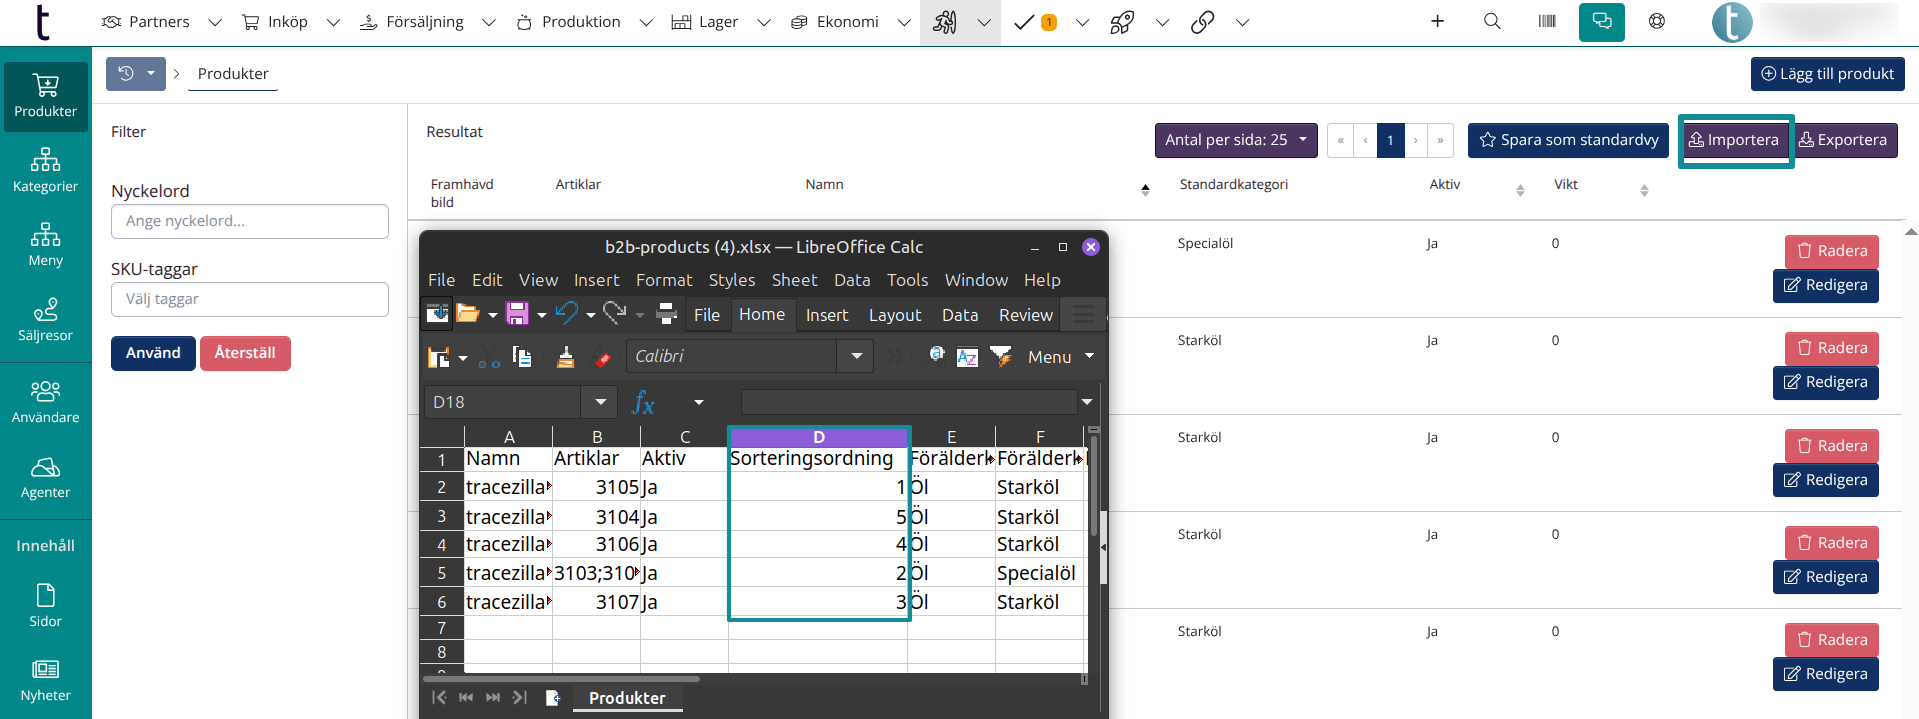
Task: Switch to the Layout tab in Calc
Action: [894, 315]
